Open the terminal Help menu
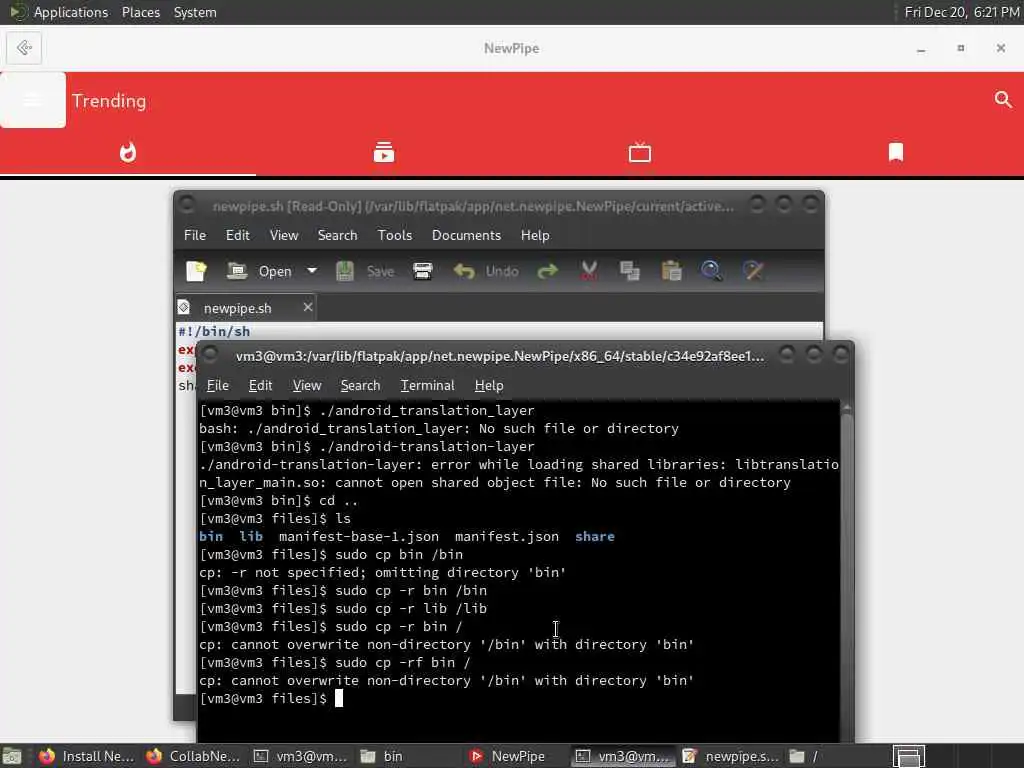The image size is (1024, 768). pyautogui.click(x=489, y=385)
